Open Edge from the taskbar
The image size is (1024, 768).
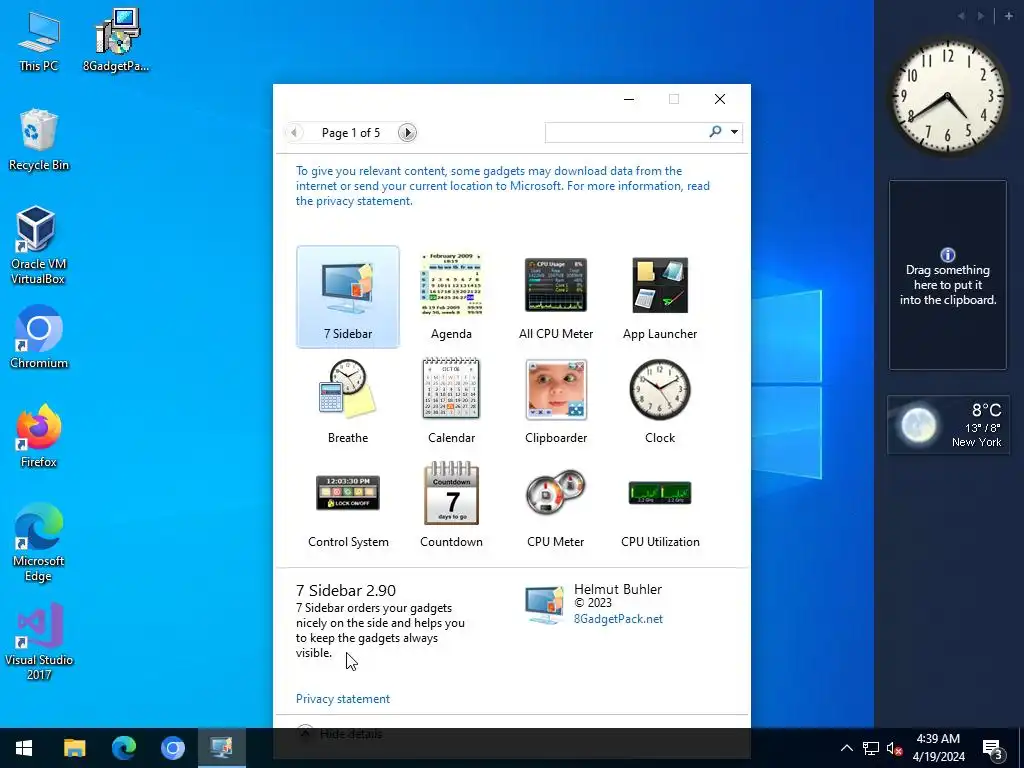pyautogui.click(x=123, y=748)
